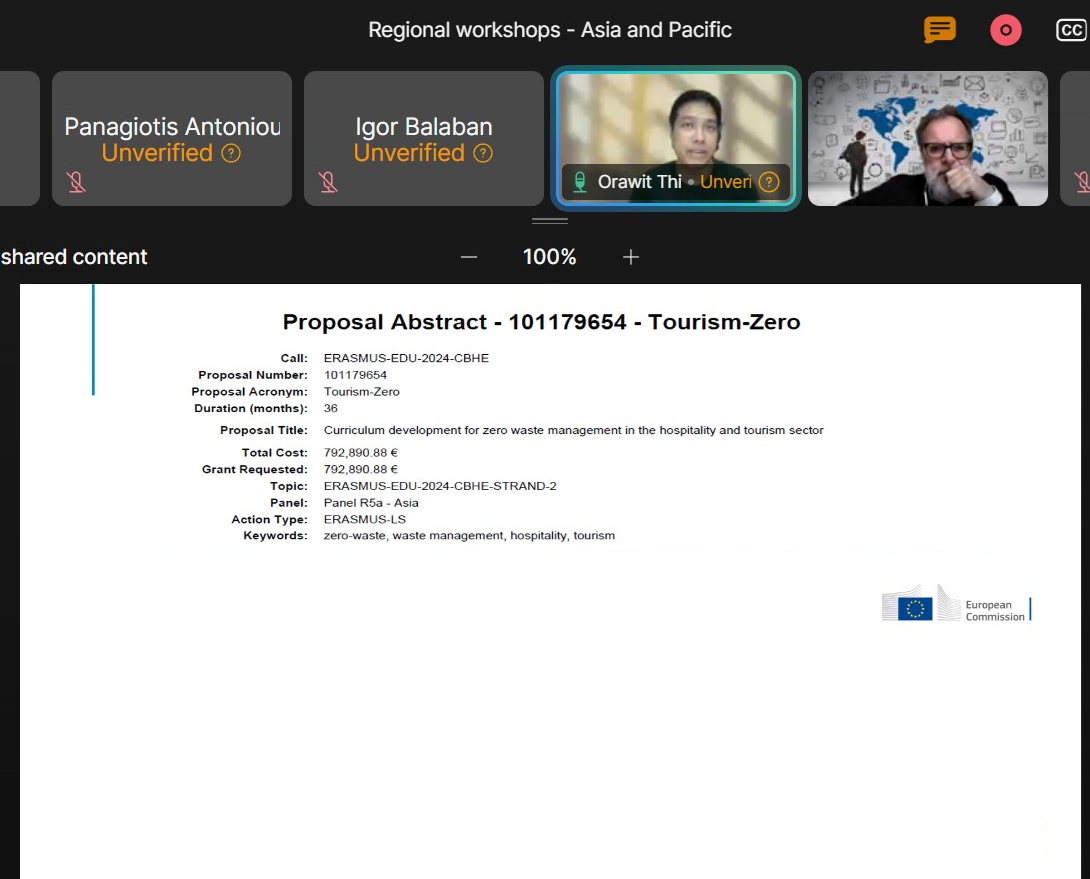This screenshot has height=879, width=1090.
Task: Open the help icon beside Orawit Thi's name
Action: click(x=768, y=182)
